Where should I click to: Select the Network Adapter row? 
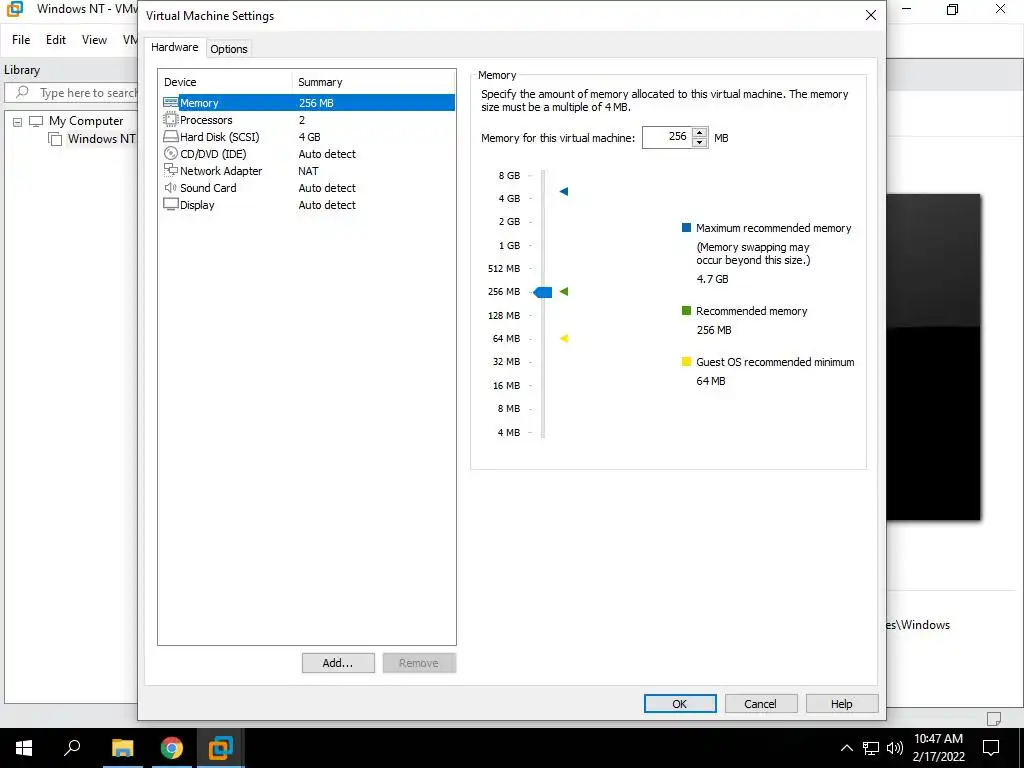point(308,170)
